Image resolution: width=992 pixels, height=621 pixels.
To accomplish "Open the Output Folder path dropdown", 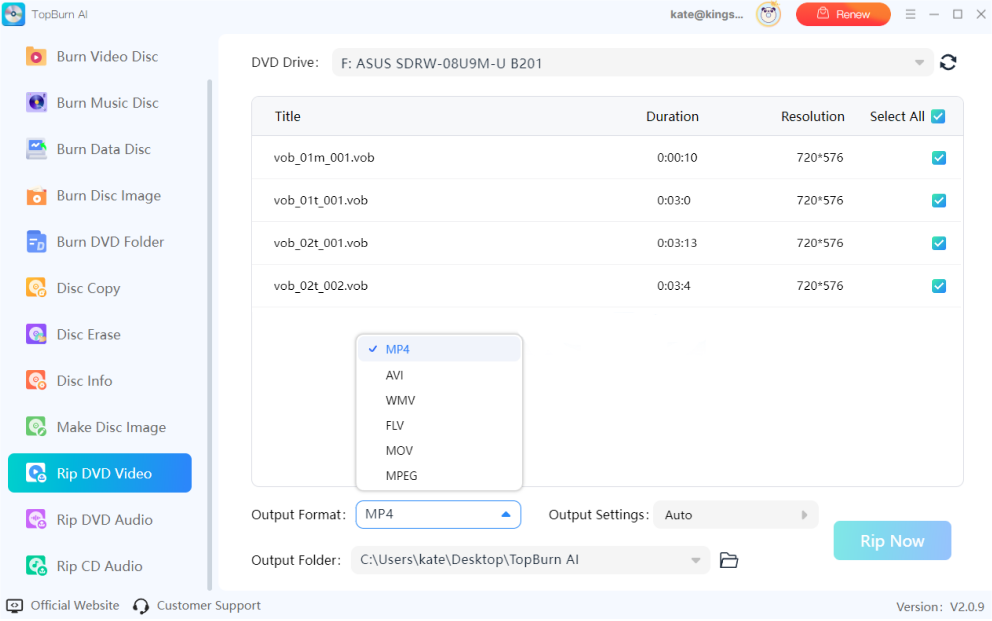I will [700, 560].
